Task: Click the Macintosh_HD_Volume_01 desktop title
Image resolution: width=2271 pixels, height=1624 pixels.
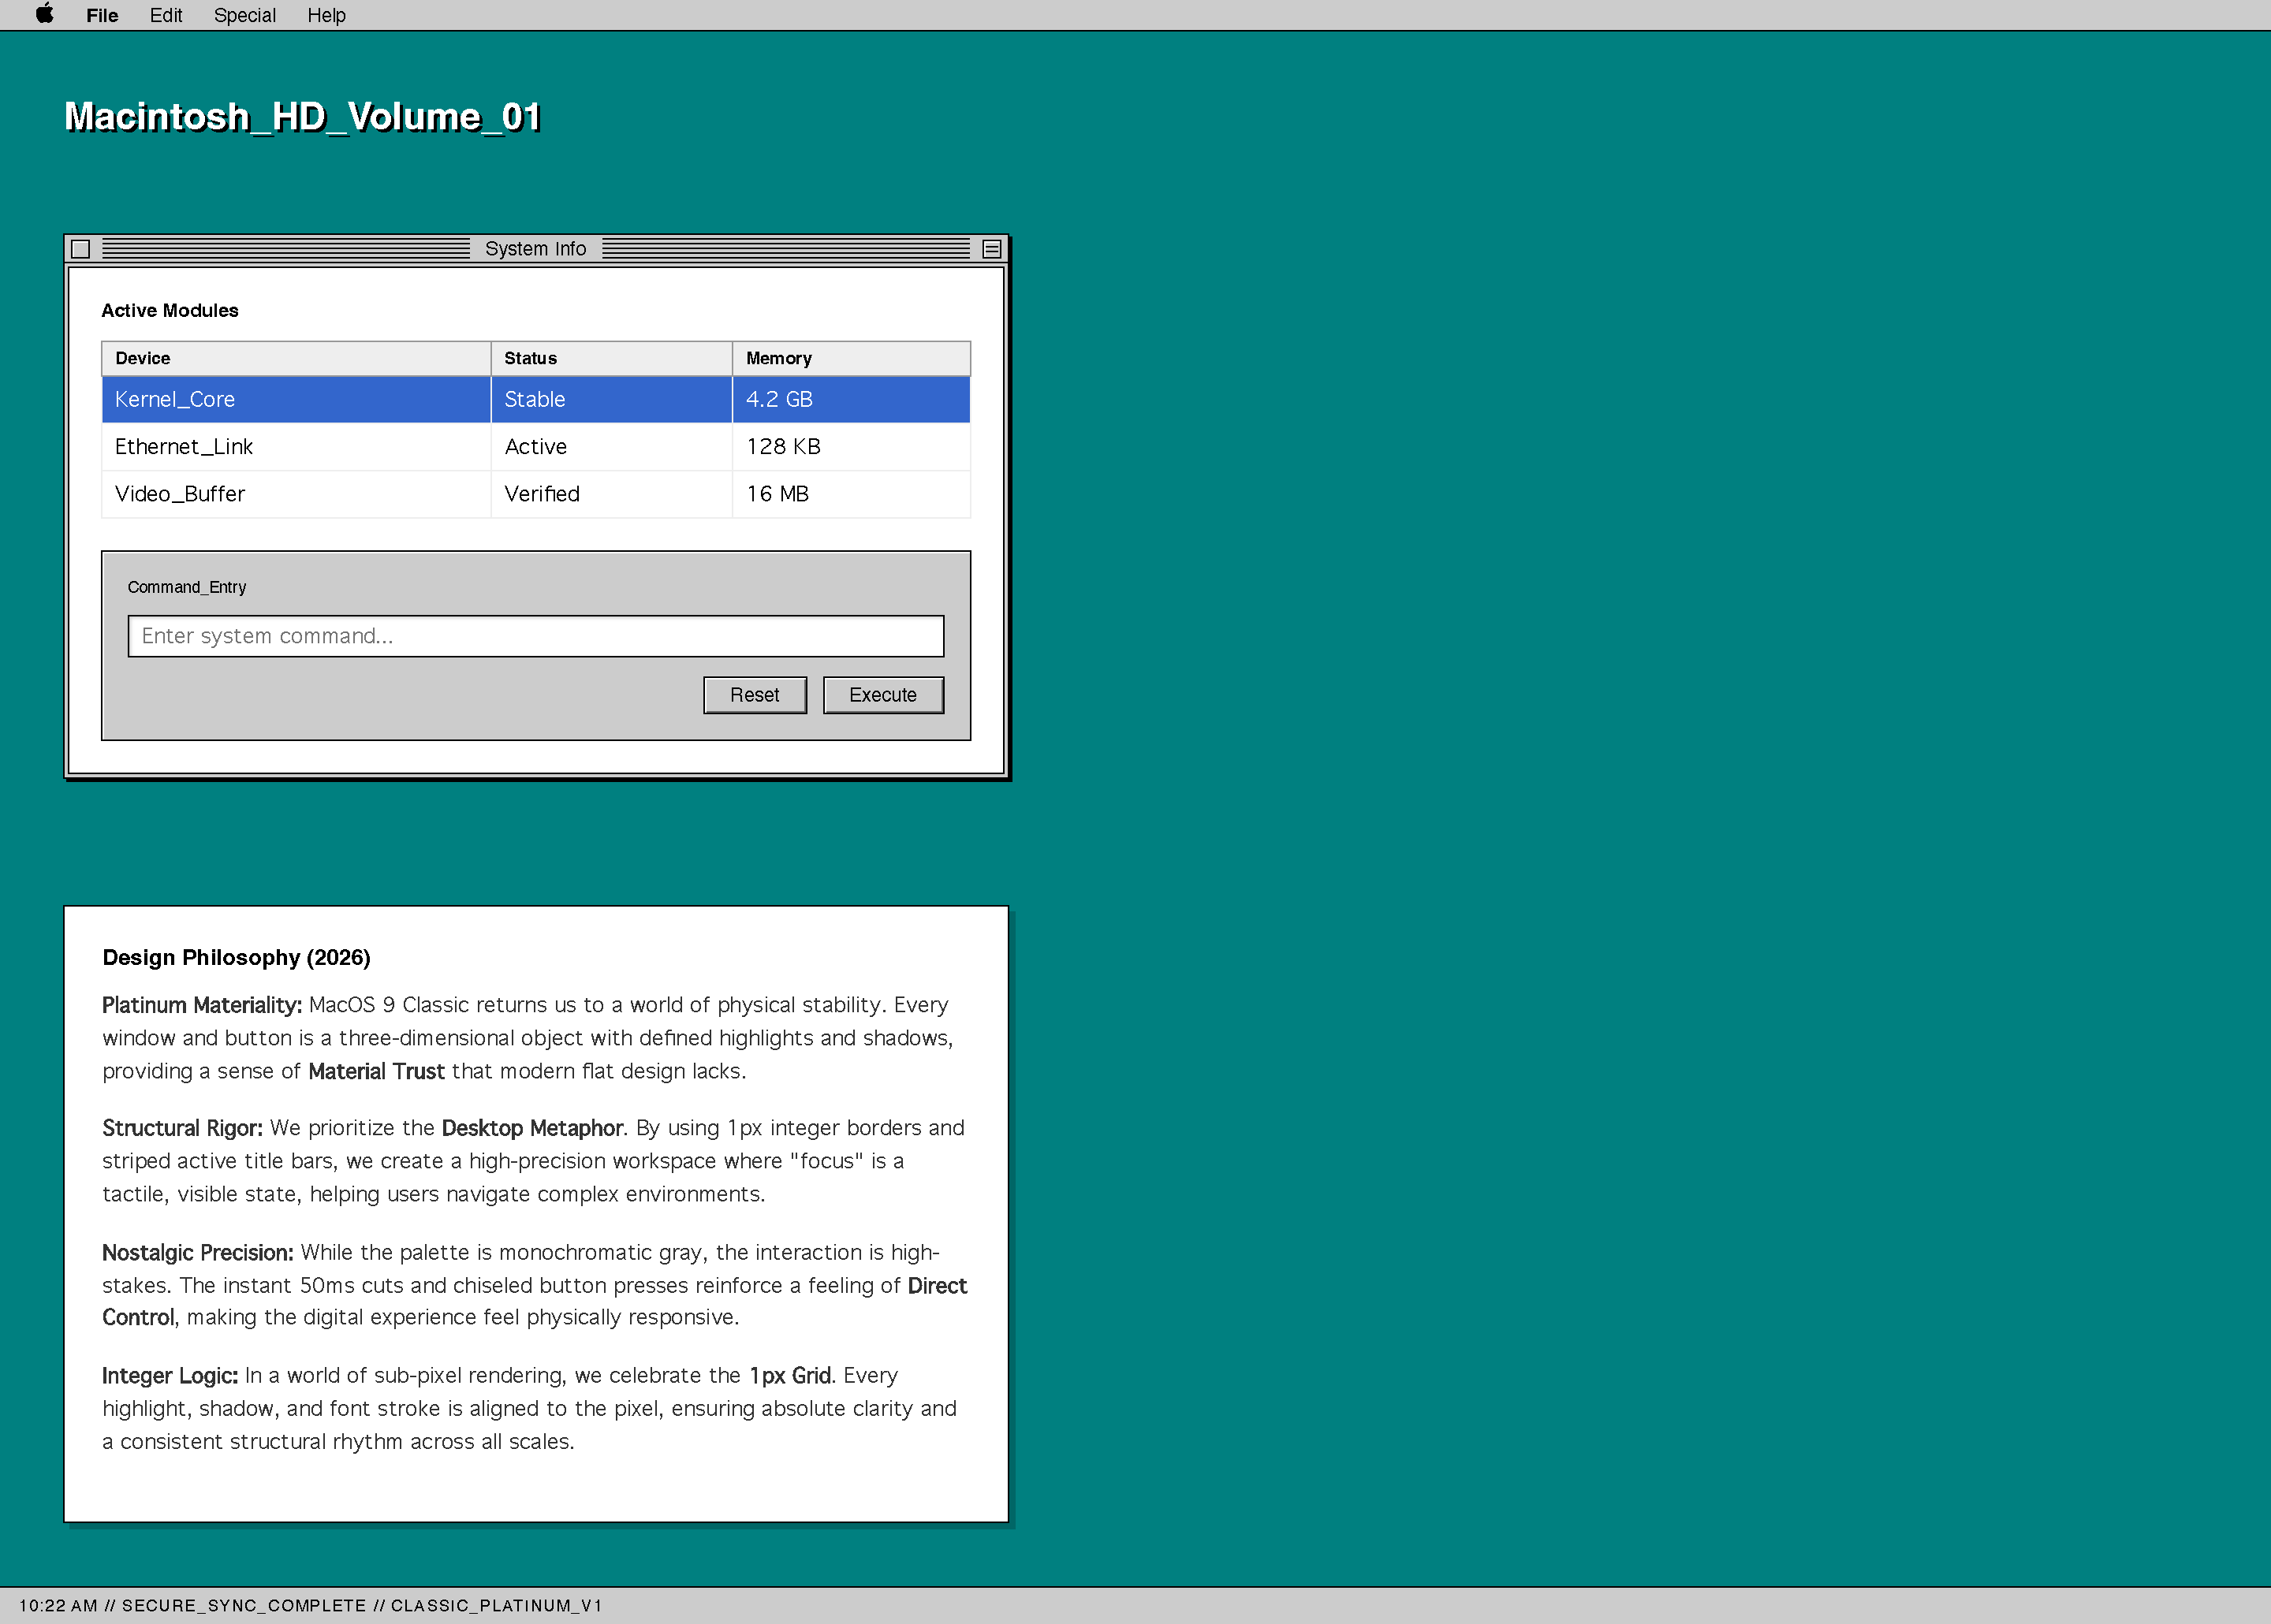Action: click(302, 117)
